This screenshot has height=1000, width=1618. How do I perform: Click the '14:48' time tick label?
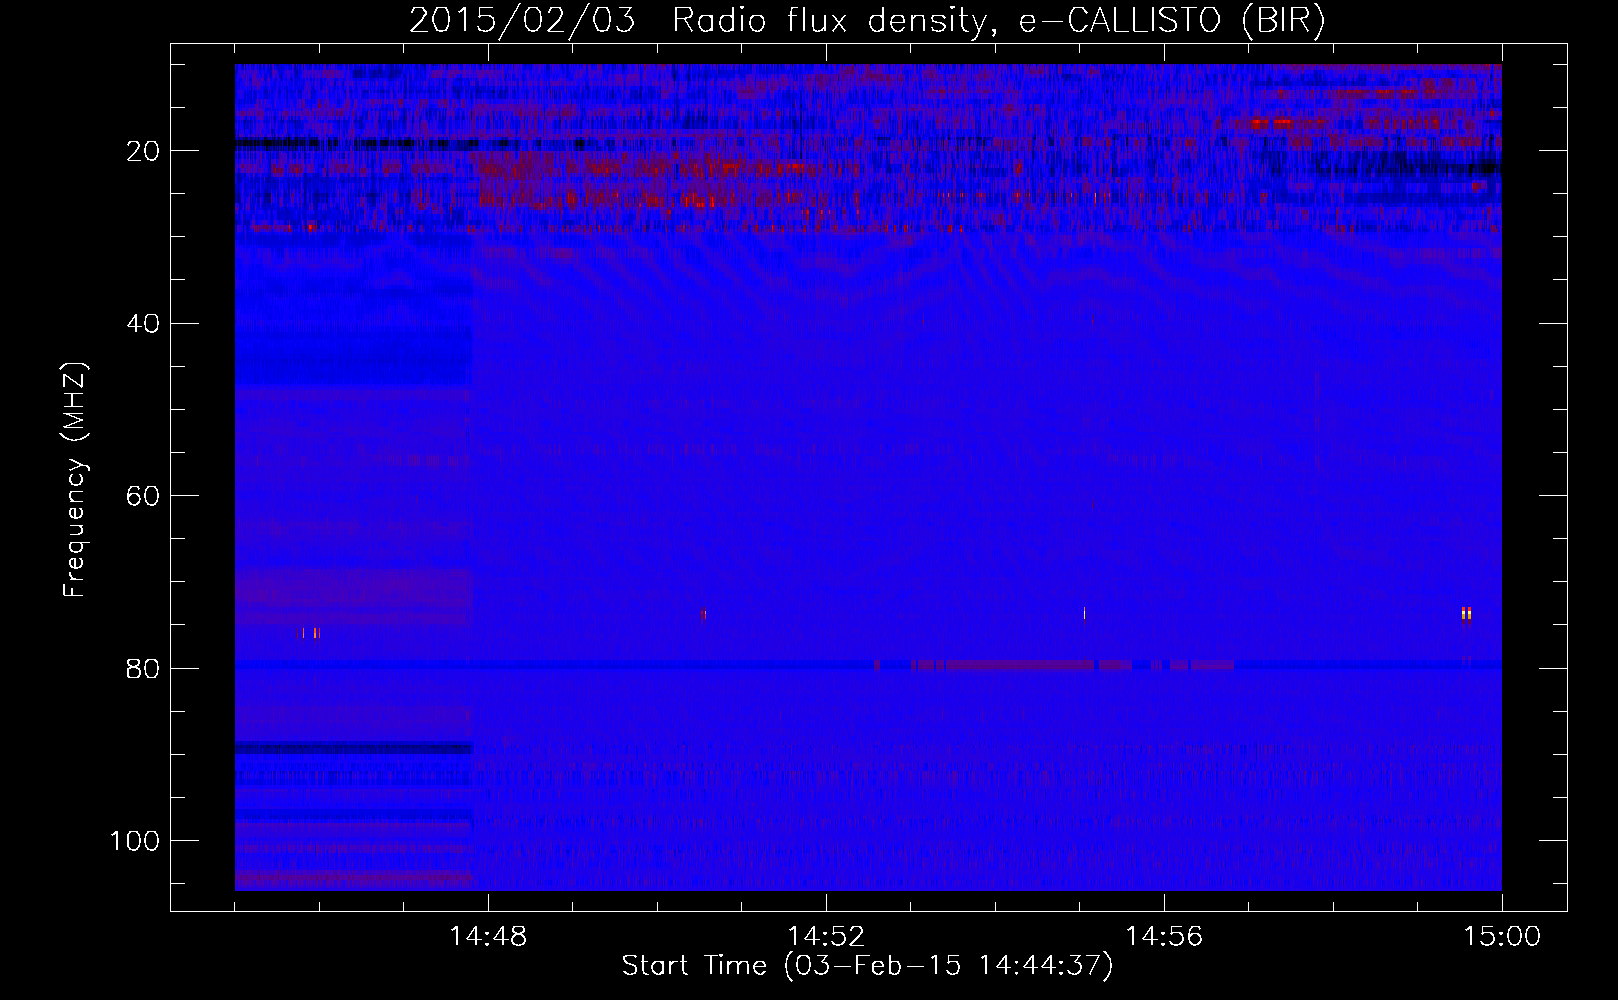pos(488,937)
